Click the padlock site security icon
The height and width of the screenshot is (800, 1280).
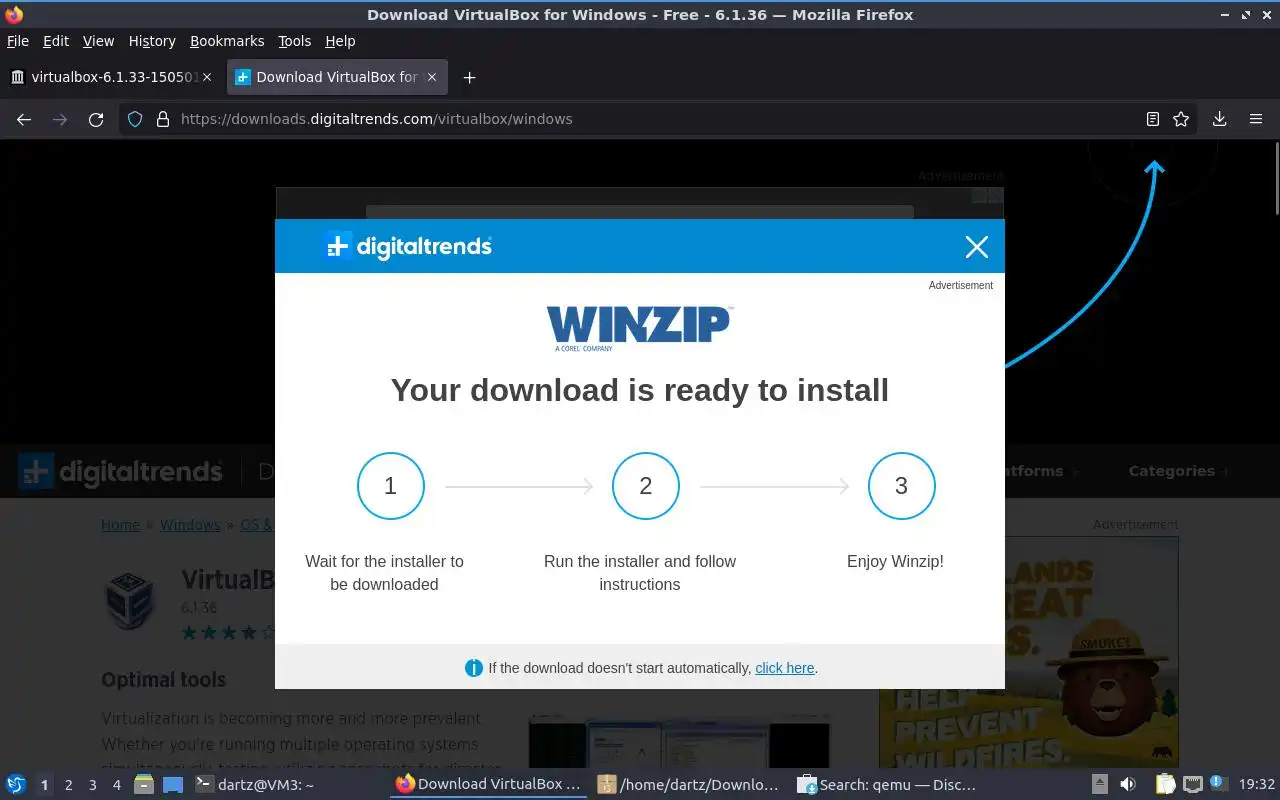click(x=163, y=119)
